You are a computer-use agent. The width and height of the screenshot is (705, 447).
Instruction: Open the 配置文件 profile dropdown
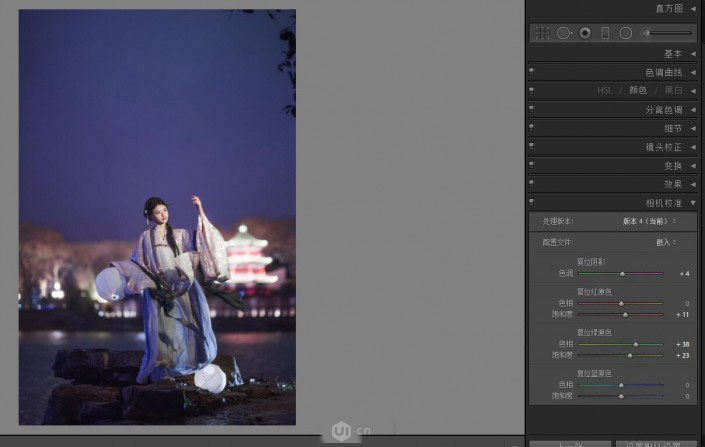tap(665, 242)
